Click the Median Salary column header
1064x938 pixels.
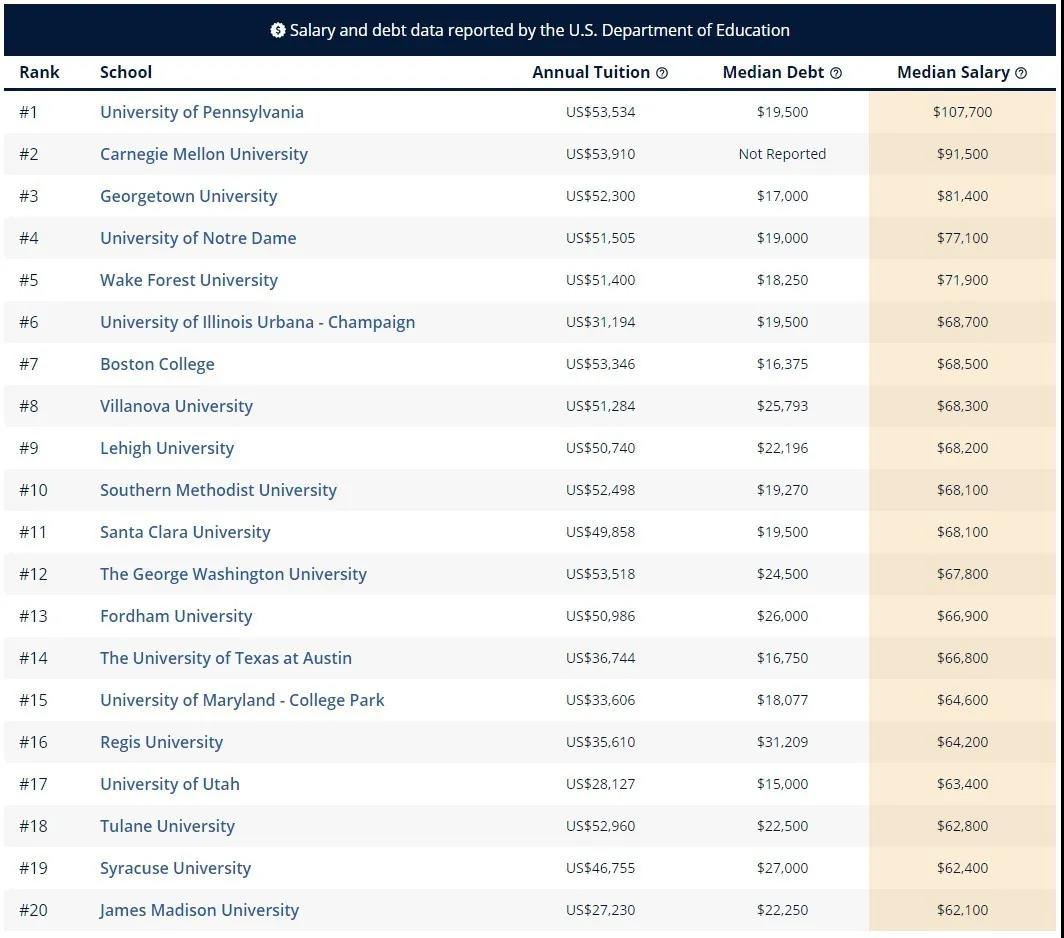coord(953,73)
